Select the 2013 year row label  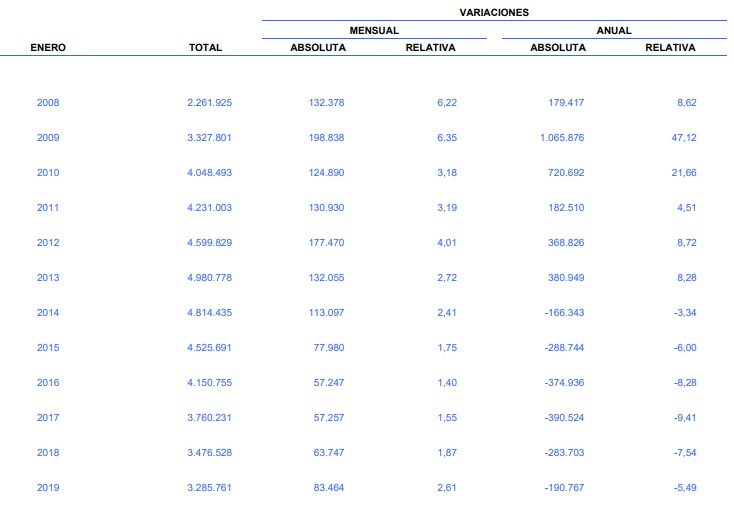[48, 278]
